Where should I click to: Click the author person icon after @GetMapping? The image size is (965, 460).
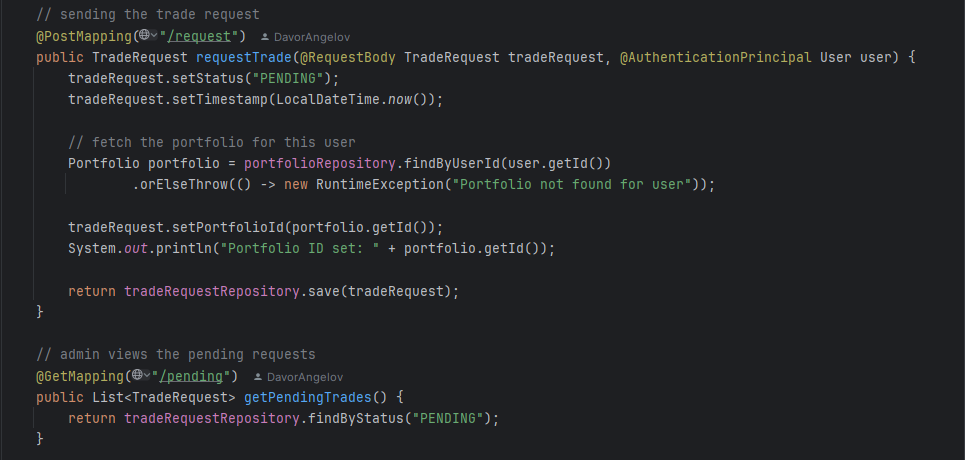(x=258, y=377)
